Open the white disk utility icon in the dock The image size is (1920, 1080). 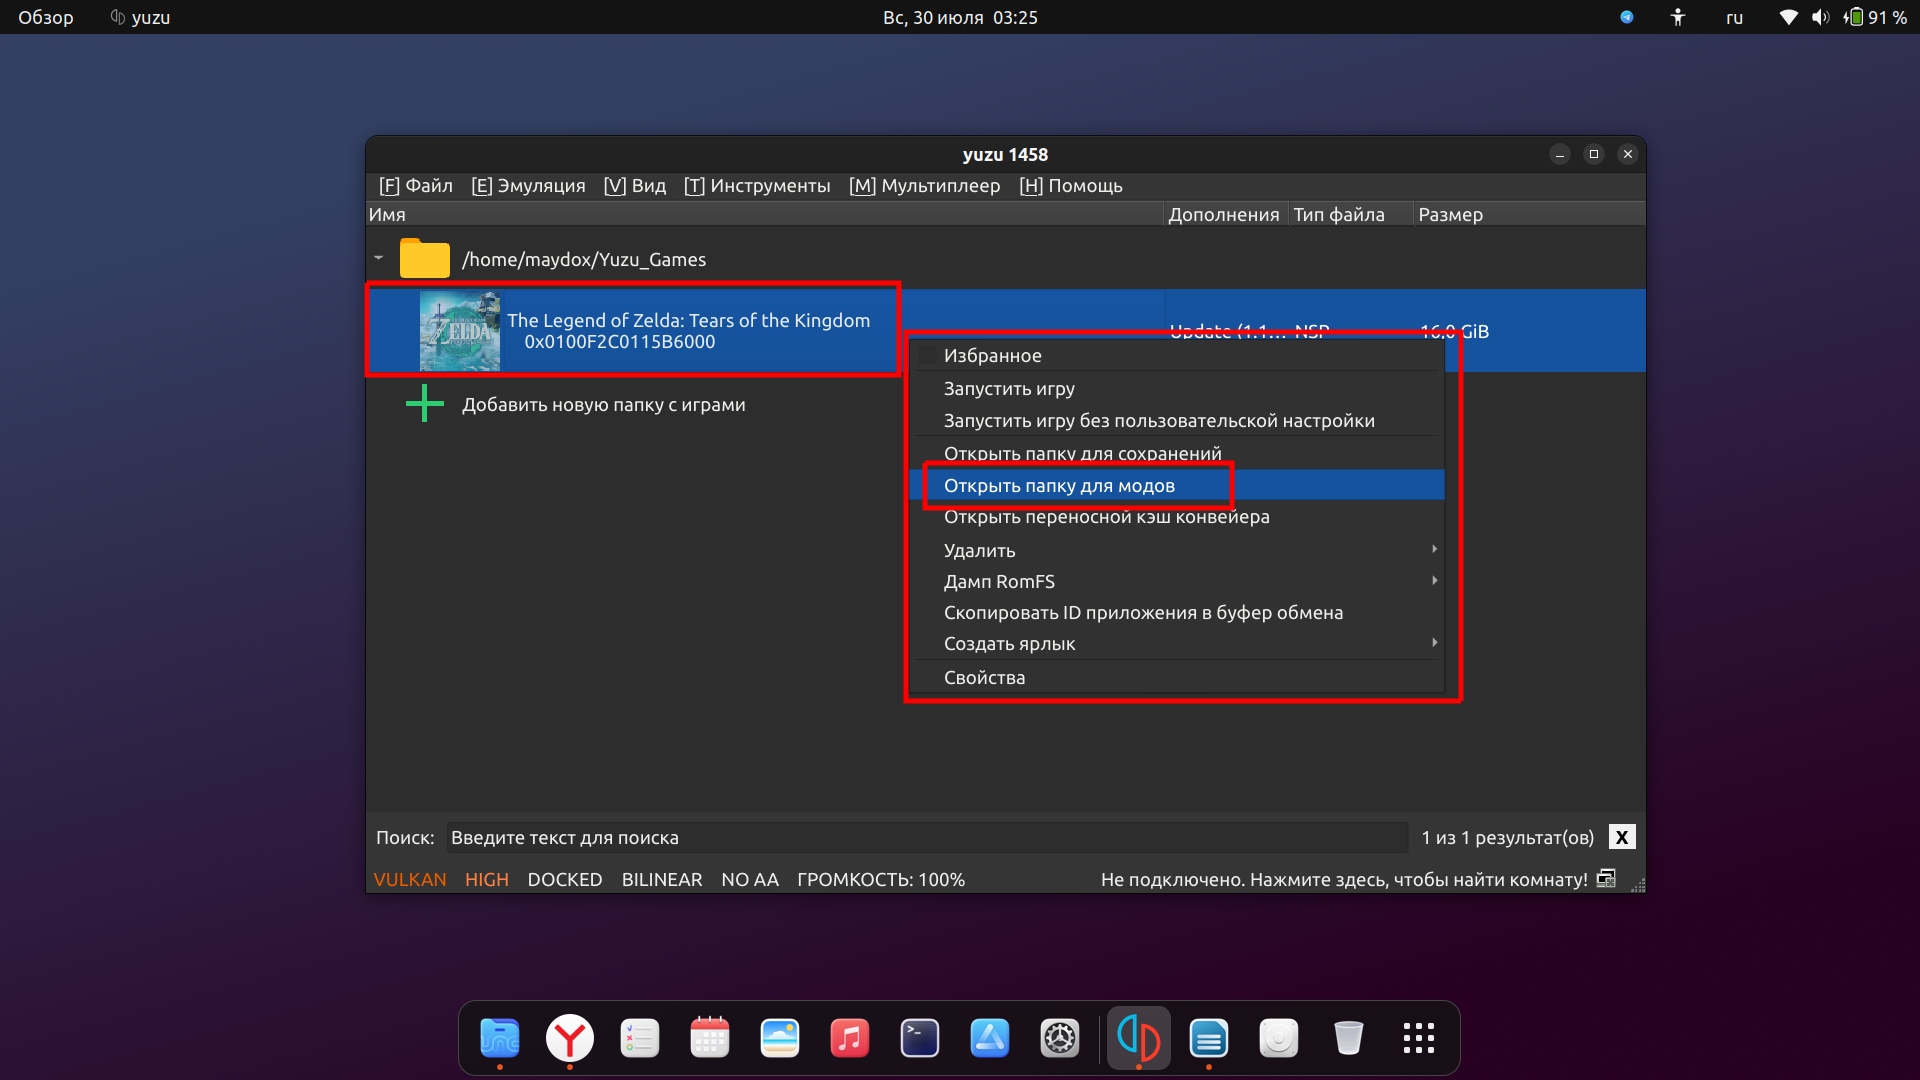(1278, 1038)
